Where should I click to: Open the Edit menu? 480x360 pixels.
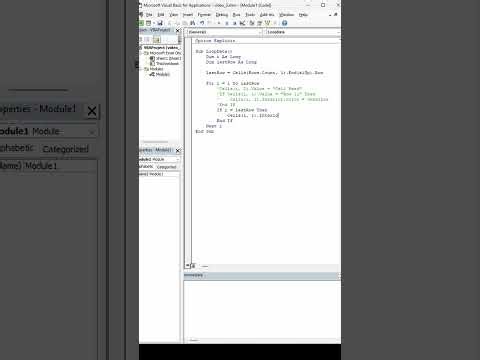pyautogui.click(x=161, y=15)
